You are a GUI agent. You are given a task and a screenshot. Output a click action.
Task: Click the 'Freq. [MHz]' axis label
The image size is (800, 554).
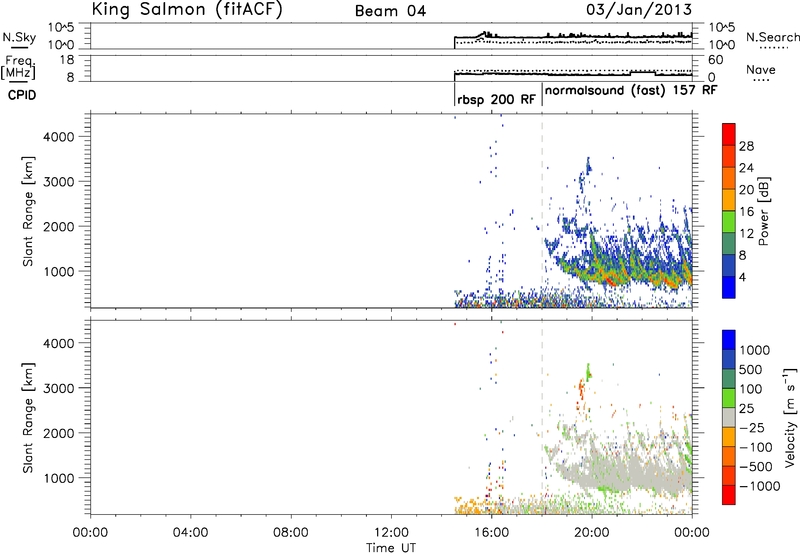click(19, 68)
